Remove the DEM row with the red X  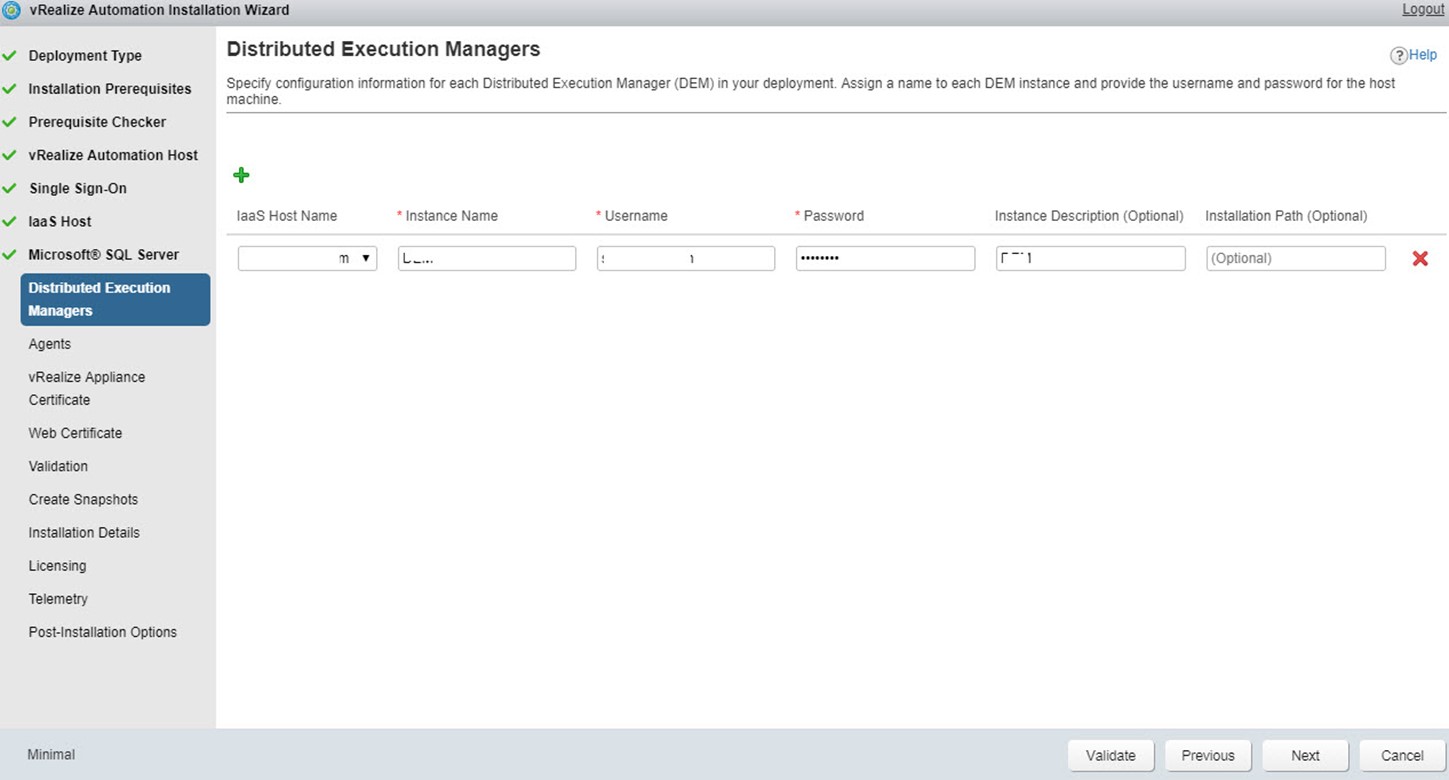pyautogui.click(x=1419, y=258)
